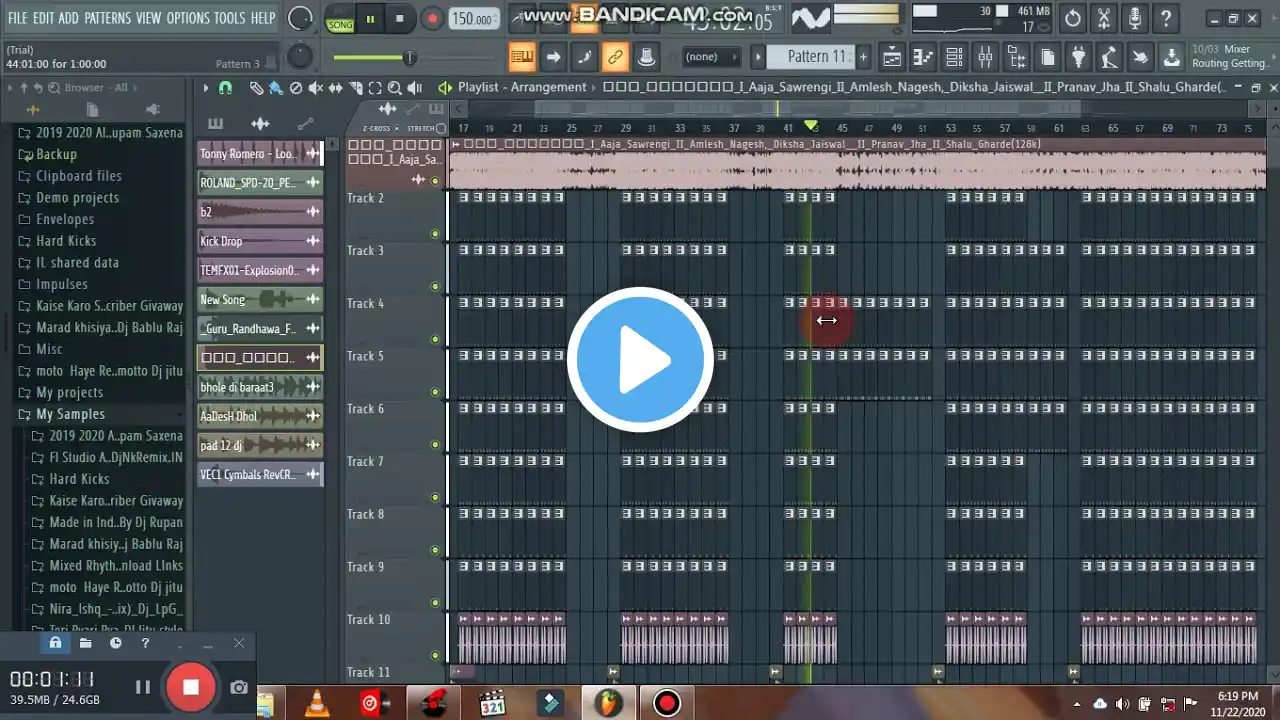Open the PATTERNS menu

tap(107, 18)
